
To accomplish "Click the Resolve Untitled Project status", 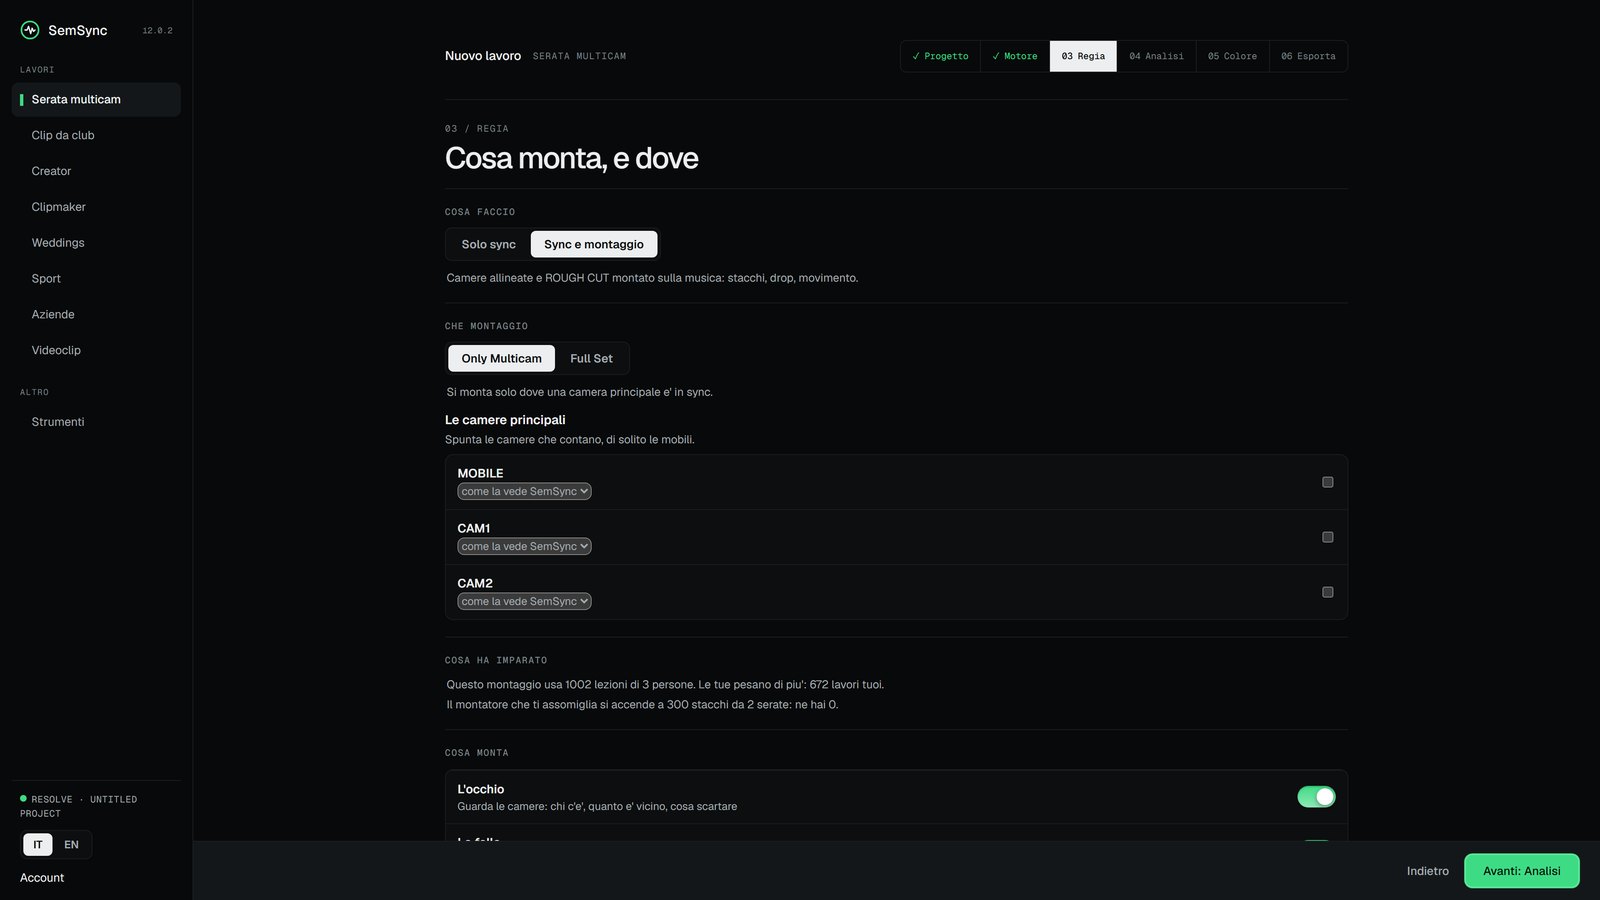I will coord(78,806).
